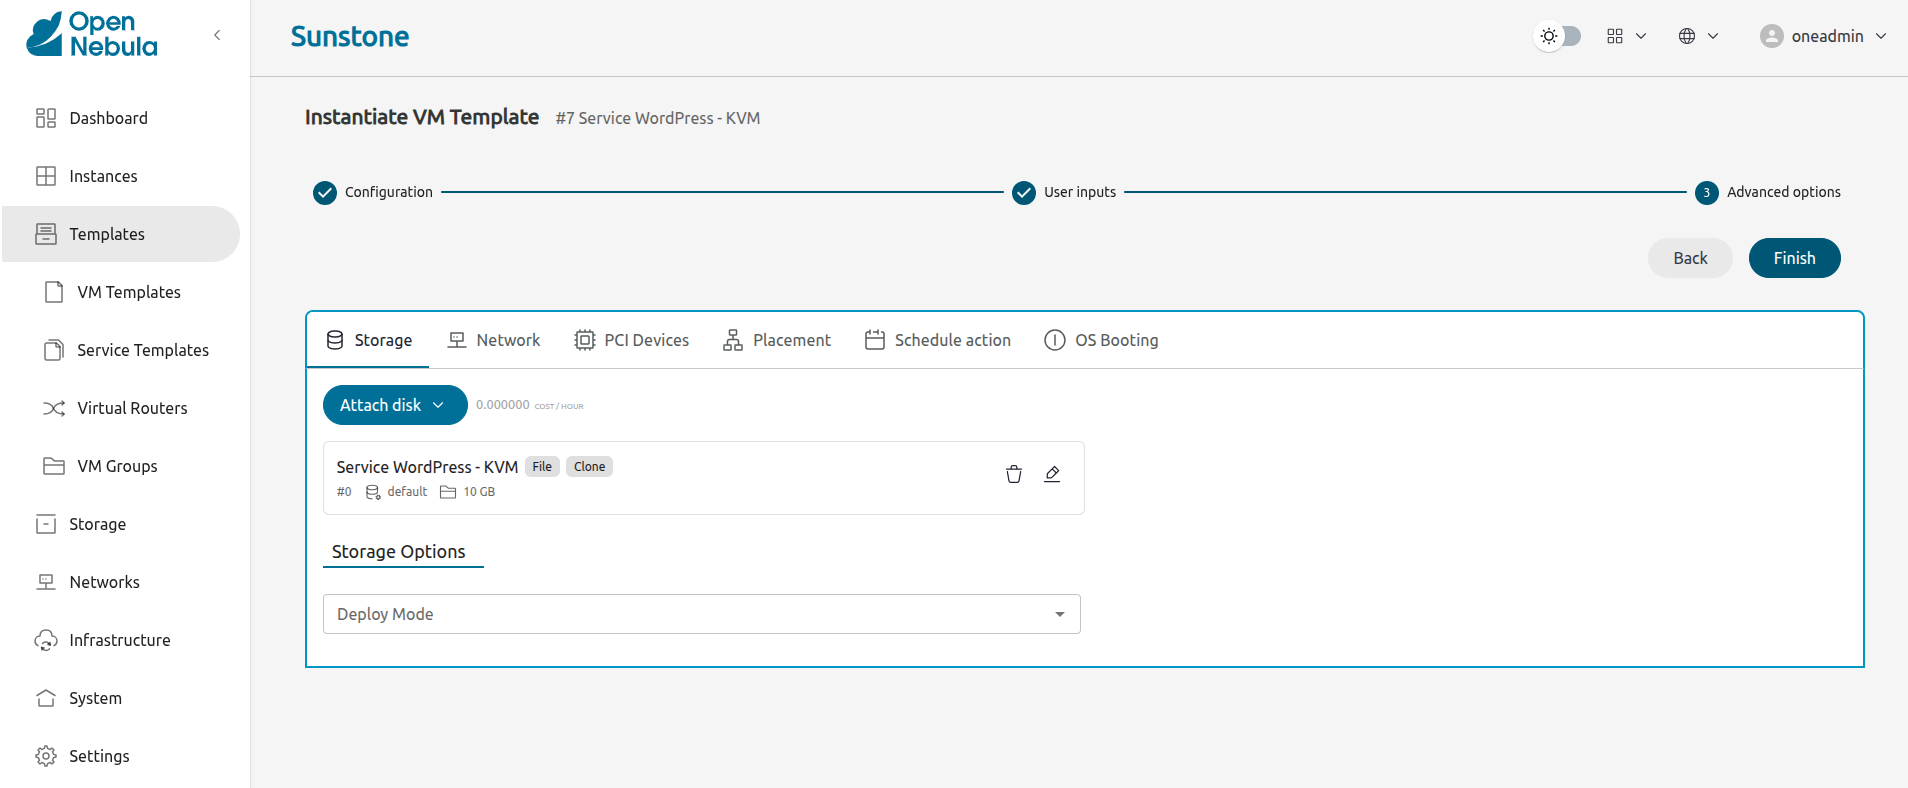Switch to the Network tab

(x=494, y=340)
